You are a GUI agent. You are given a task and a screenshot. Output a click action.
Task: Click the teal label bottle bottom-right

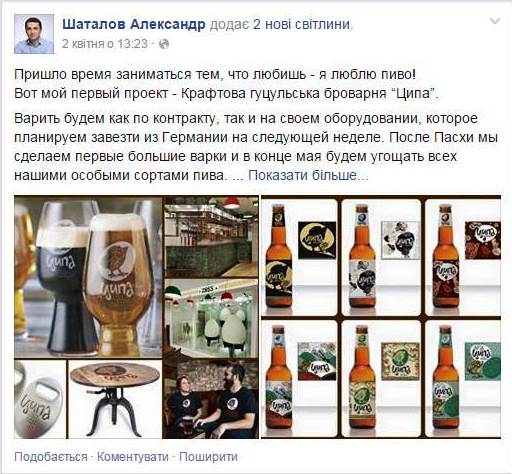pyautogui.click(x=446, y=378)
